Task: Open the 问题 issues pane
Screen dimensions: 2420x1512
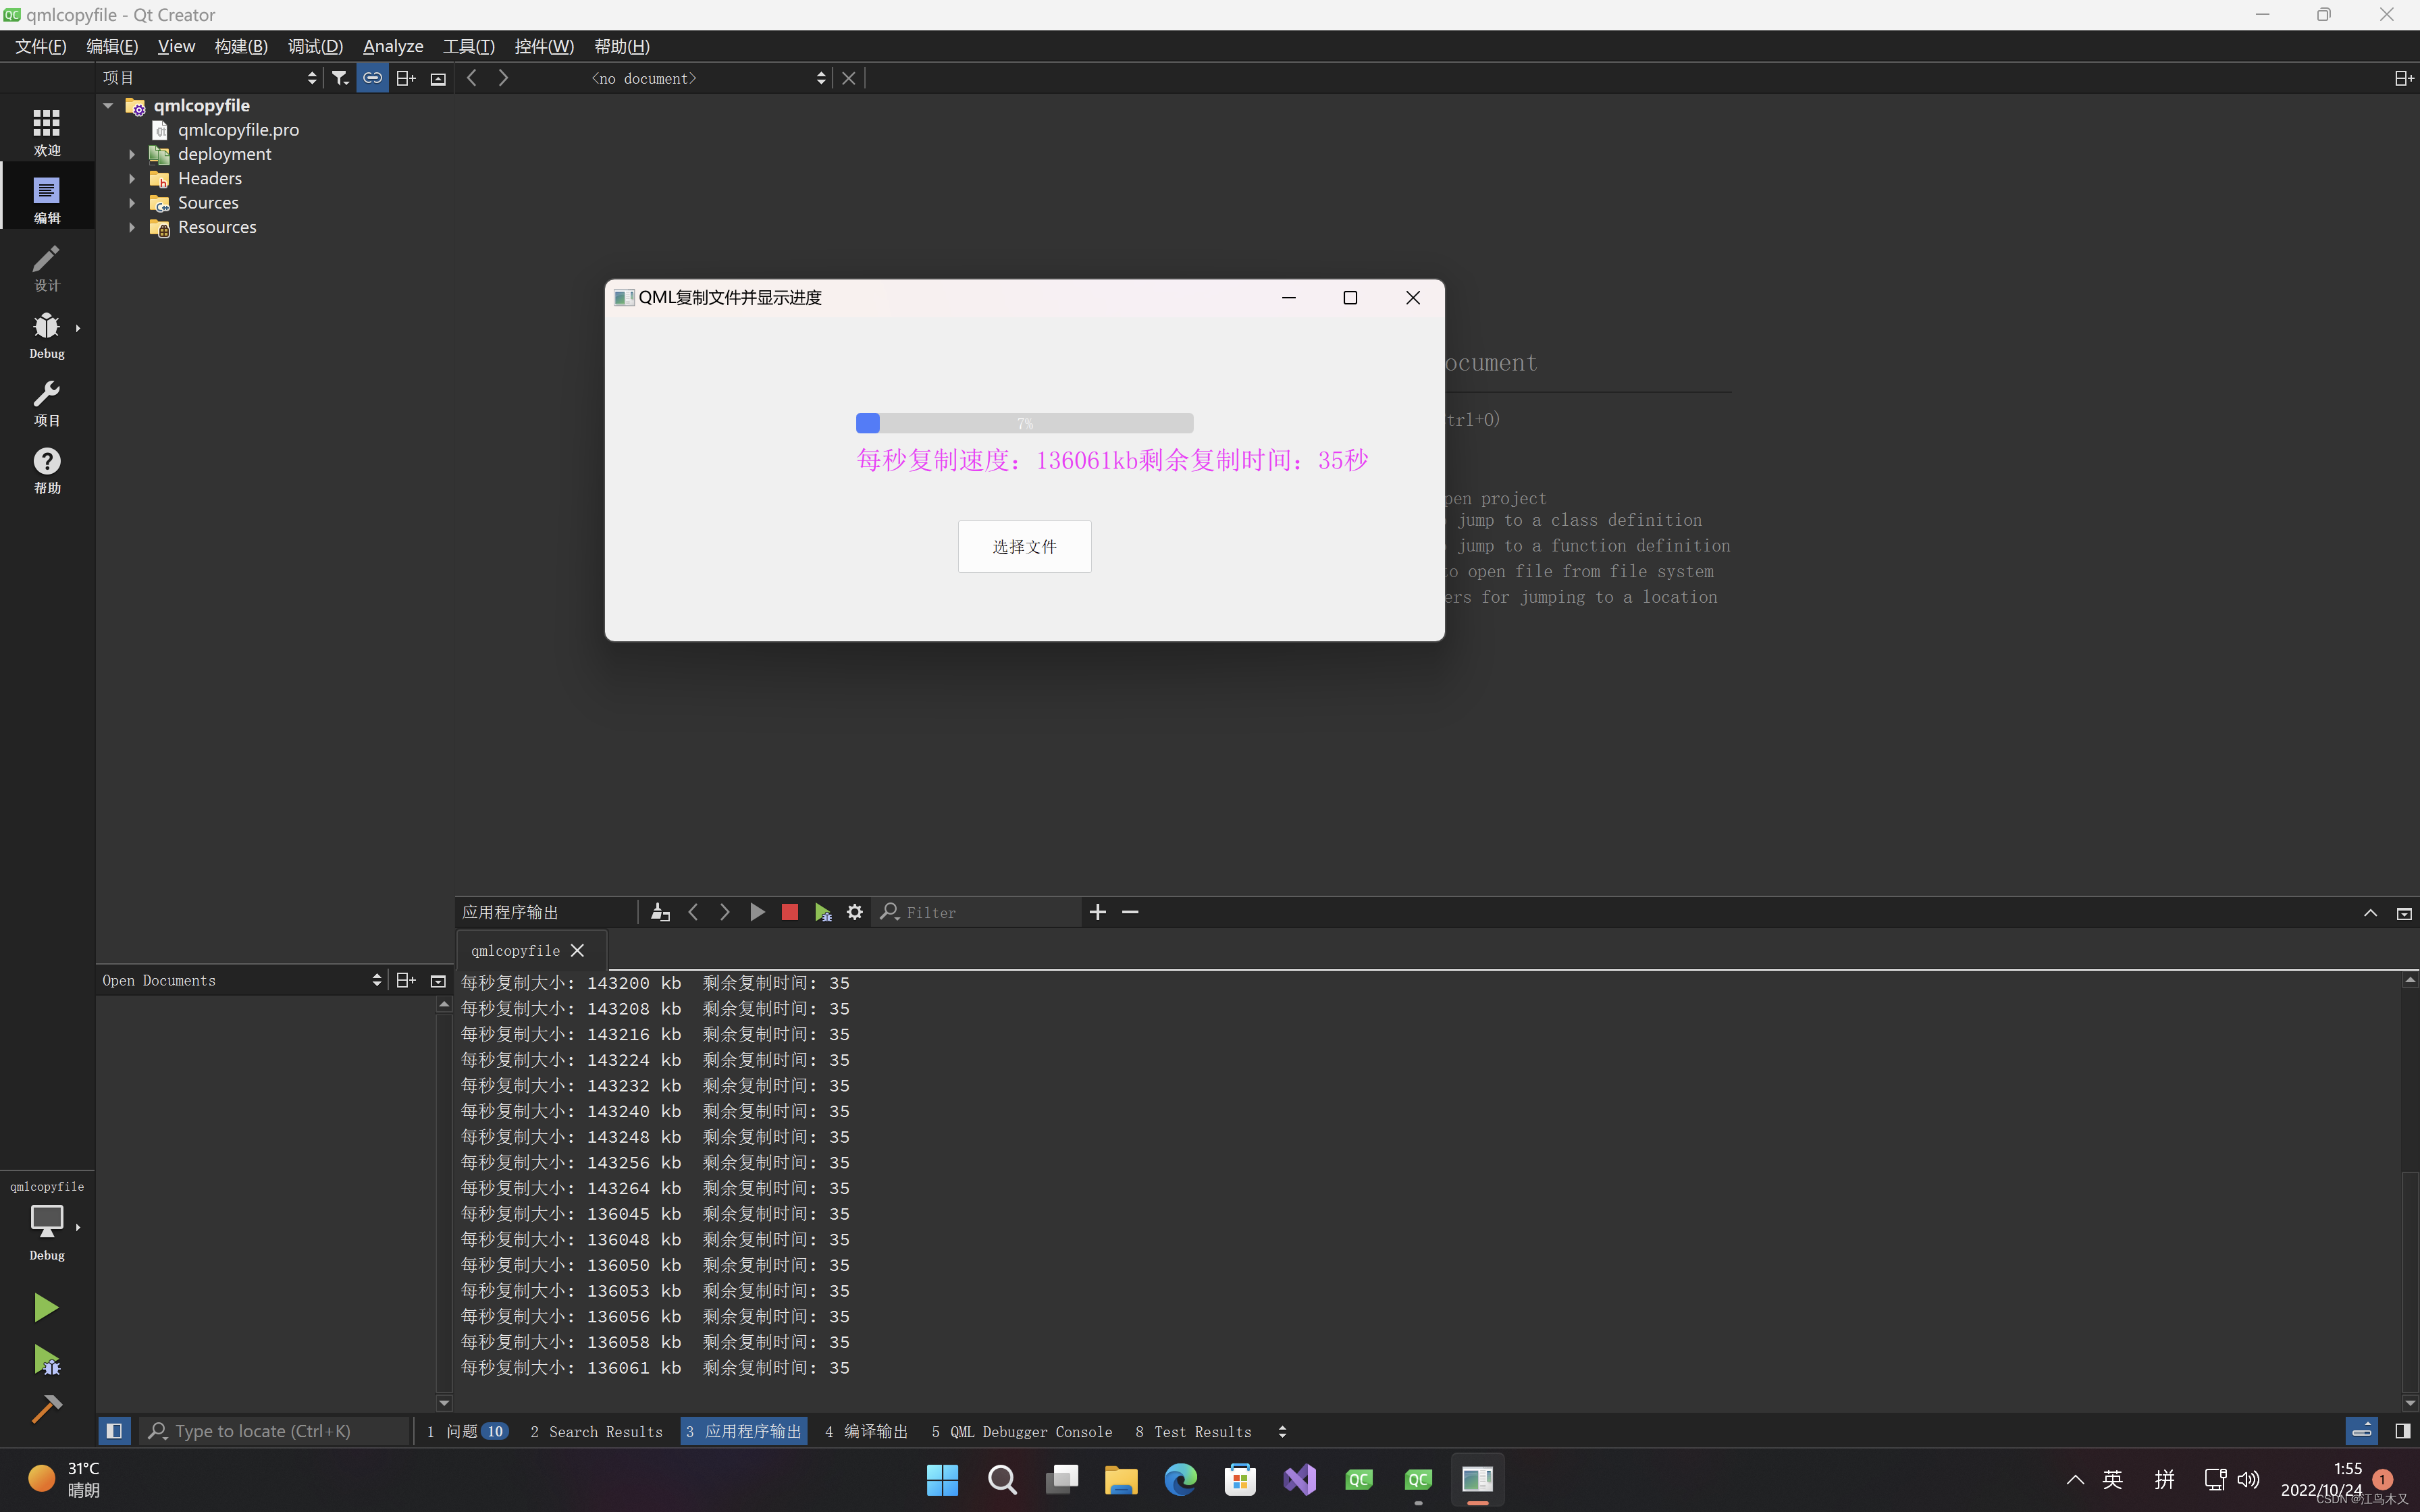Action: (467, 1431)
